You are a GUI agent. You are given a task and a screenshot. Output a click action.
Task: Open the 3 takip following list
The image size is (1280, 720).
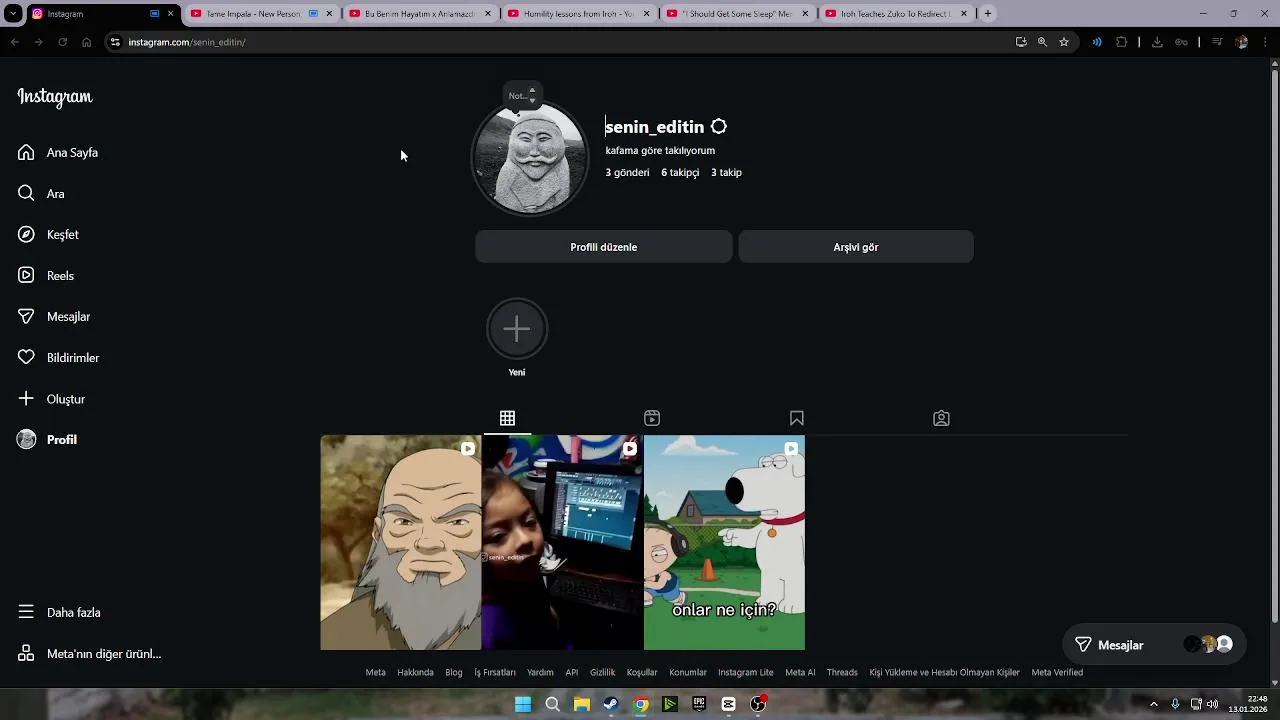726,173
